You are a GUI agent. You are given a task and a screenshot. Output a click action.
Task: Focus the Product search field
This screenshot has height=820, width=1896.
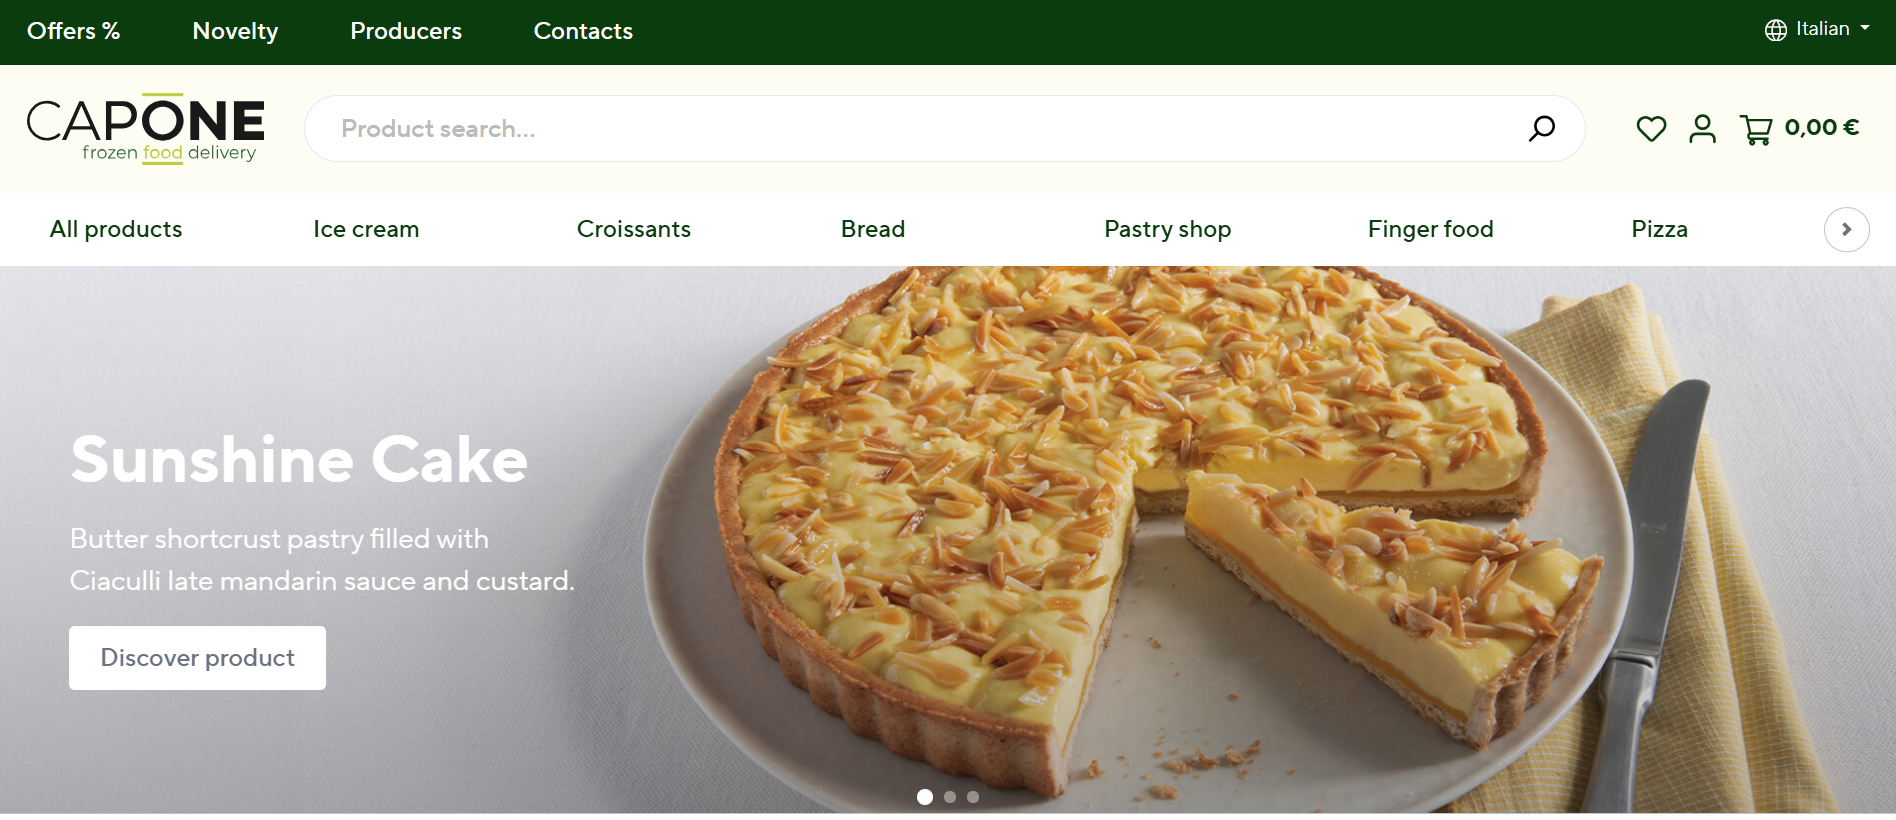tap(944, 128)
